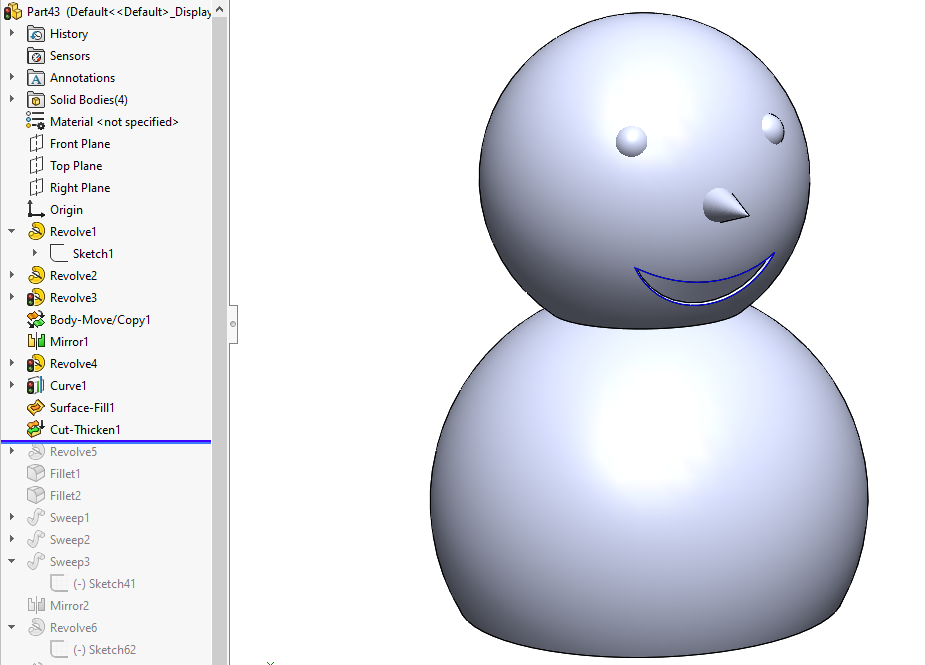The width and height of the screenshot is (925, 665).
Task: Expand the Solid Bodies(4) node
Action: (12, 99)
